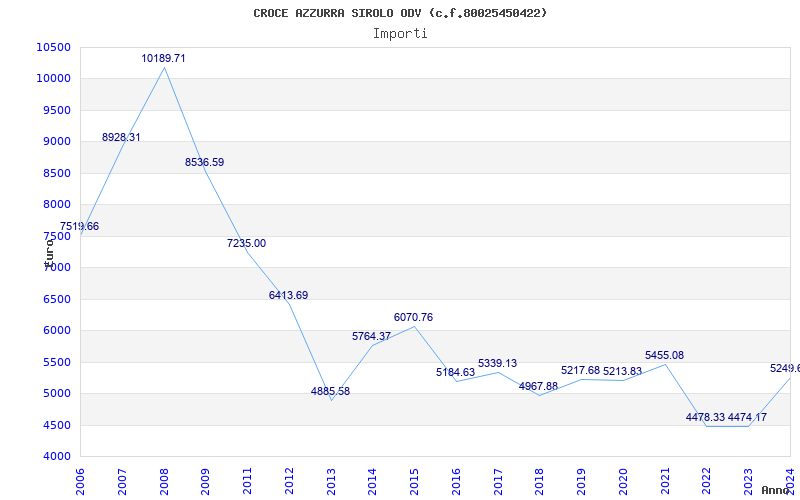Click the x-axis year label 2021
The height and width of the screenshot is (500, 800).
[x=665, y=481]
